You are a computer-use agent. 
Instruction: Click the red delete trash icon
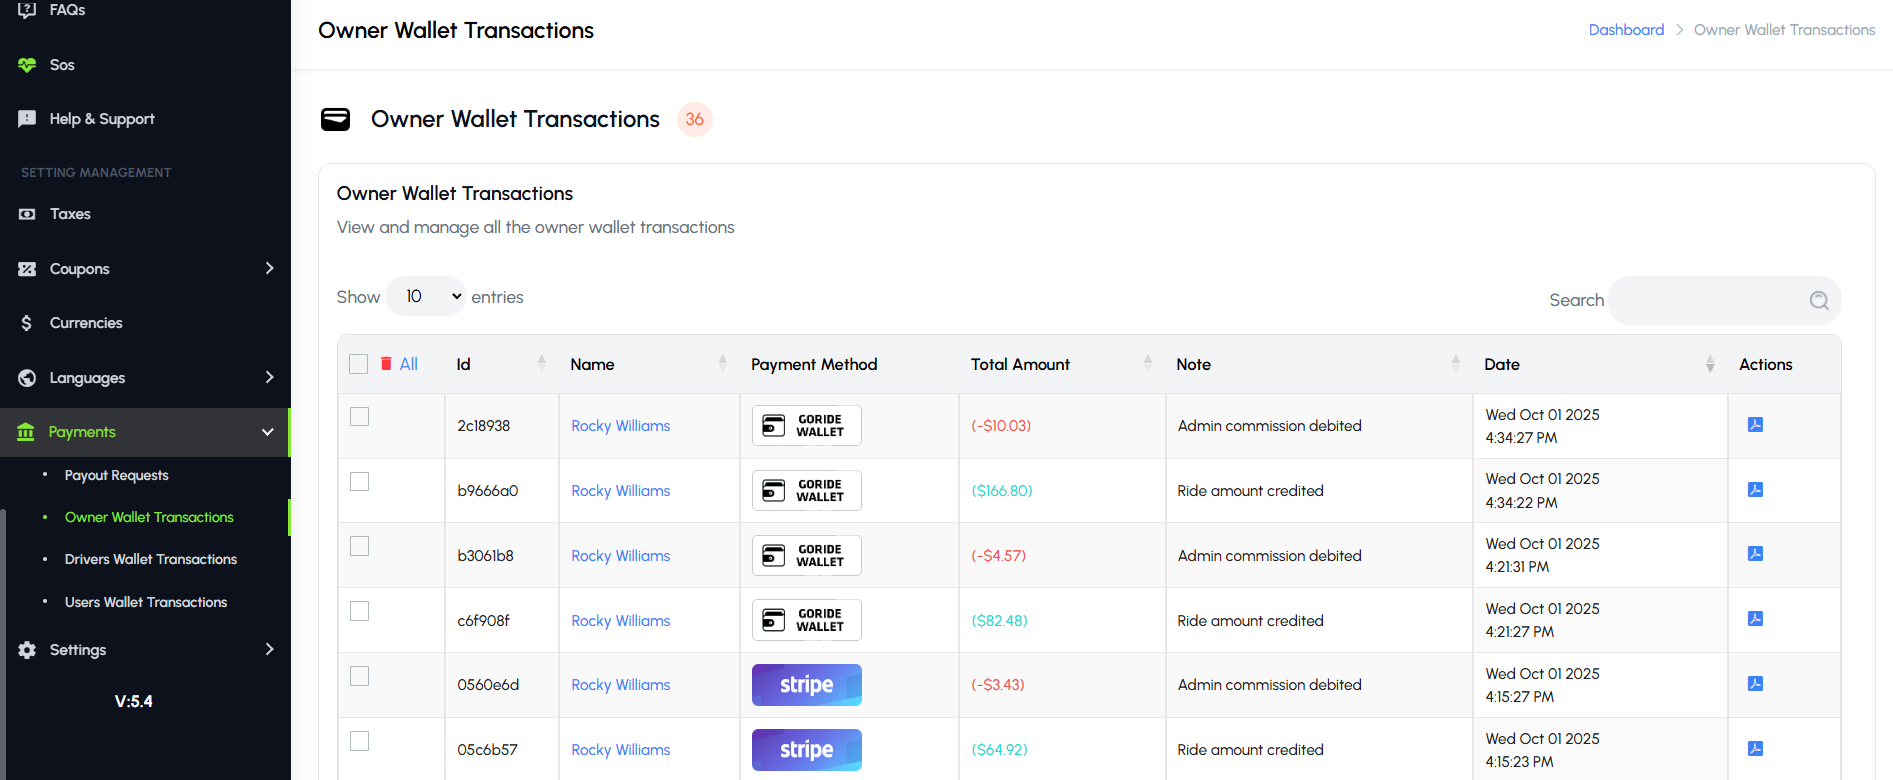click(x=386, y=364)
